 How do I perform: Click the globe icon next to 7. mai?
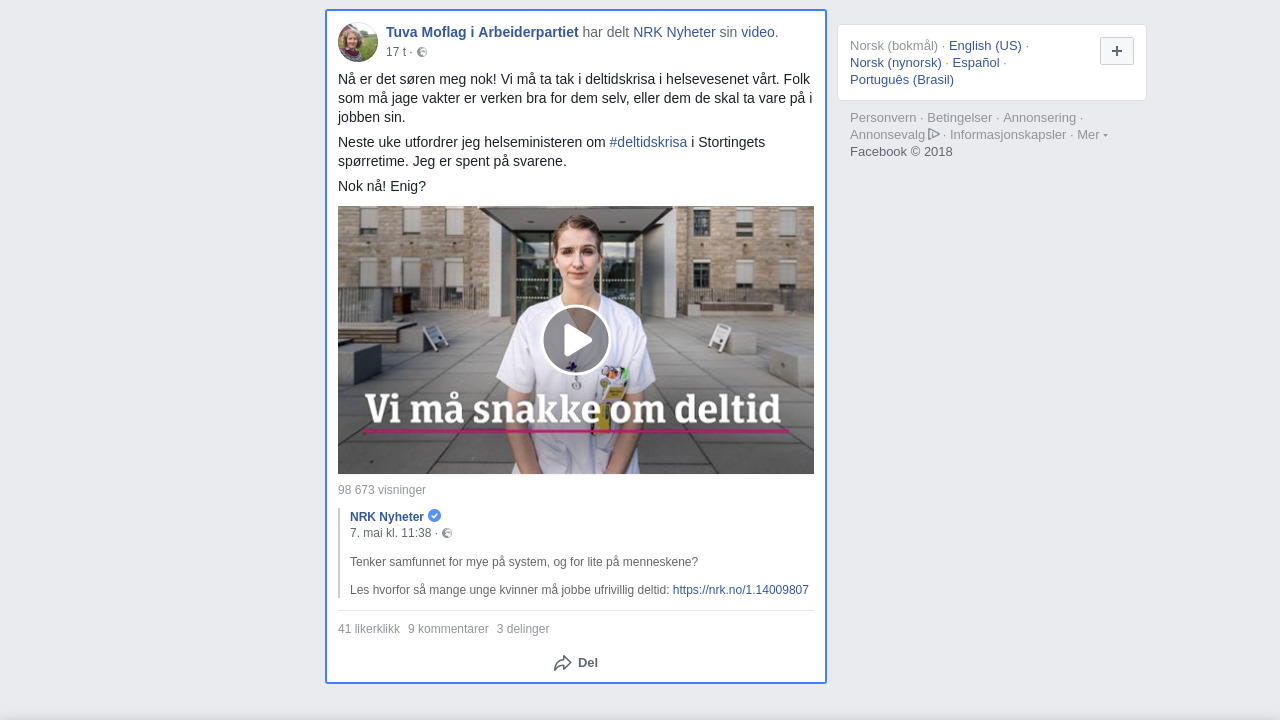[x=447, y=533]
